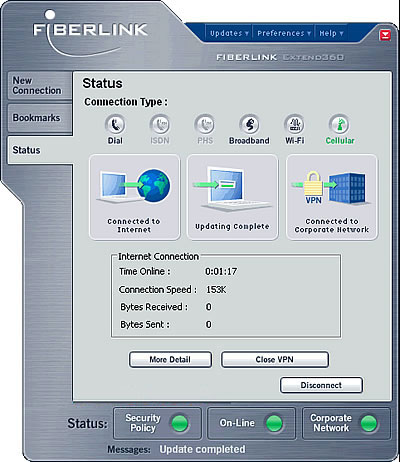Click the Security Policy green status light
Image resolution: width=400 pixels, height=462 pixels.
coord(180,423)
